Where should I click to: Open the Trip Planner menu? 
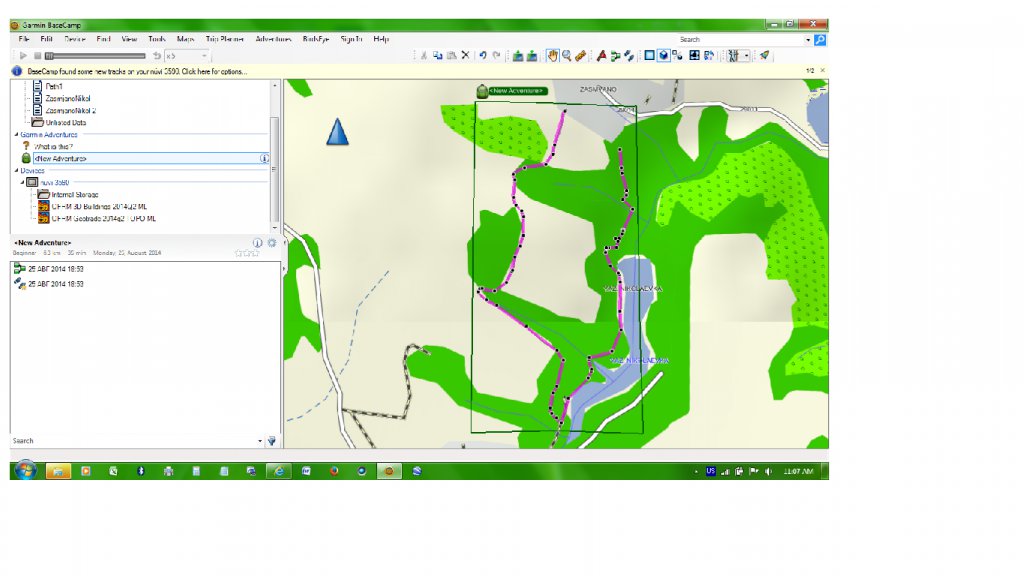225,39
